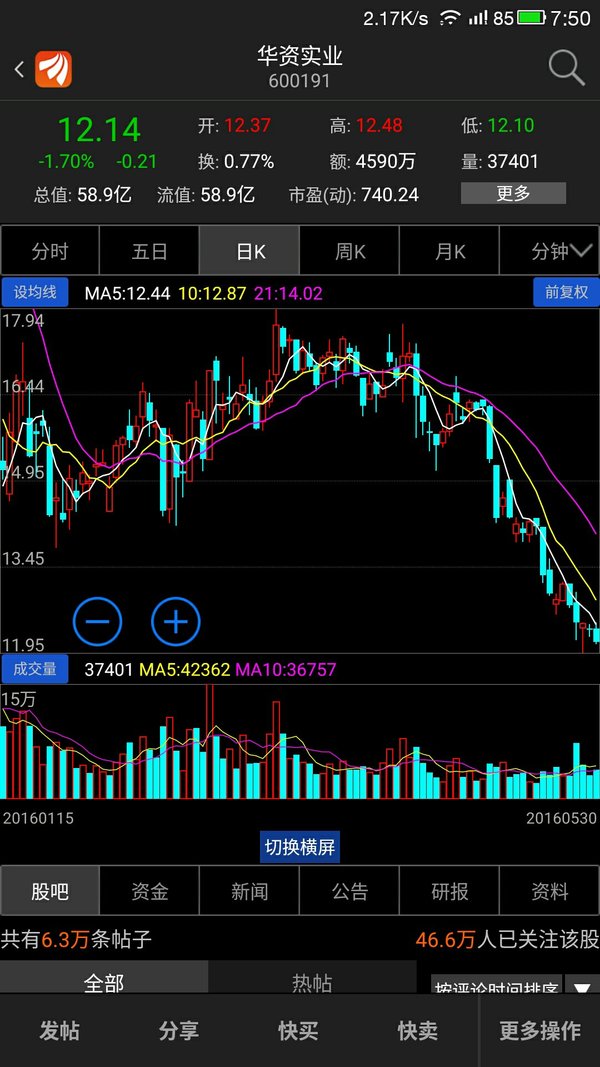The width and height of the screenshot is (600, 1067).
Task: Click current price 12.14
Action: point(99,129)
